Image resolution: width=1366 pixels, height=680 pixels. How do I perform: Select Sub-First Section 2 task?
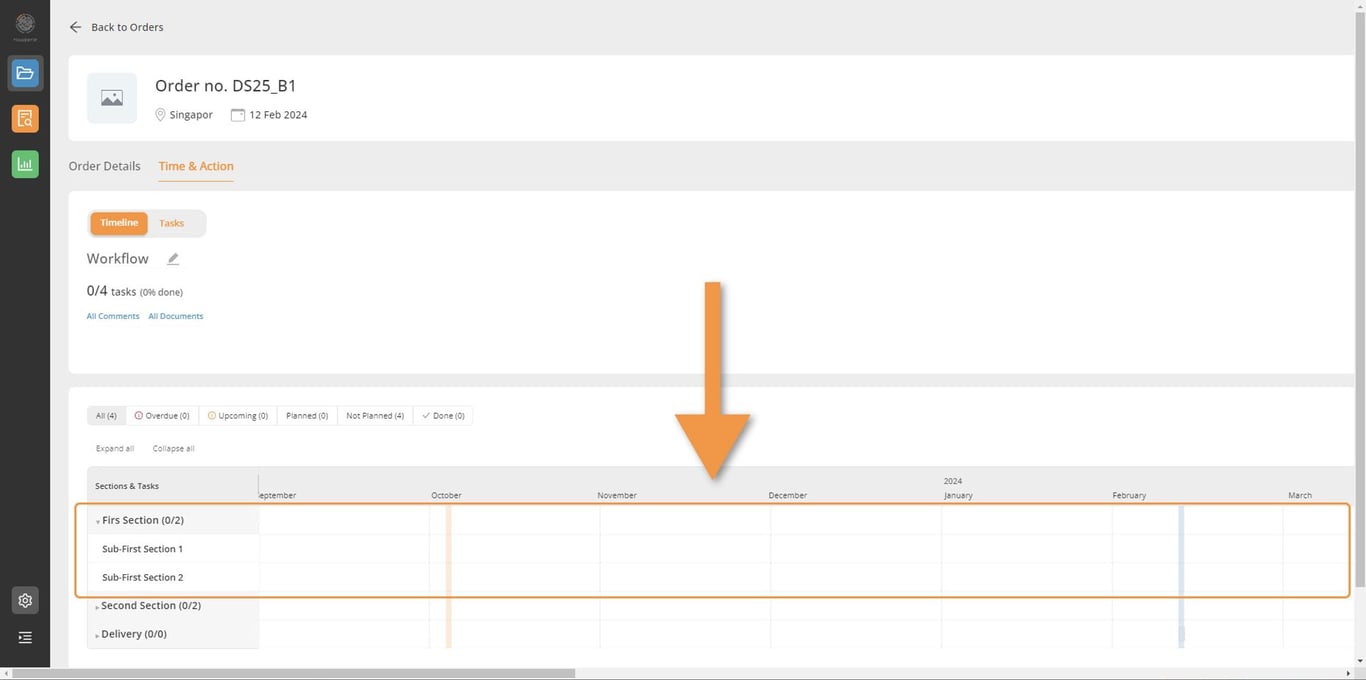[x=142, y=577]
